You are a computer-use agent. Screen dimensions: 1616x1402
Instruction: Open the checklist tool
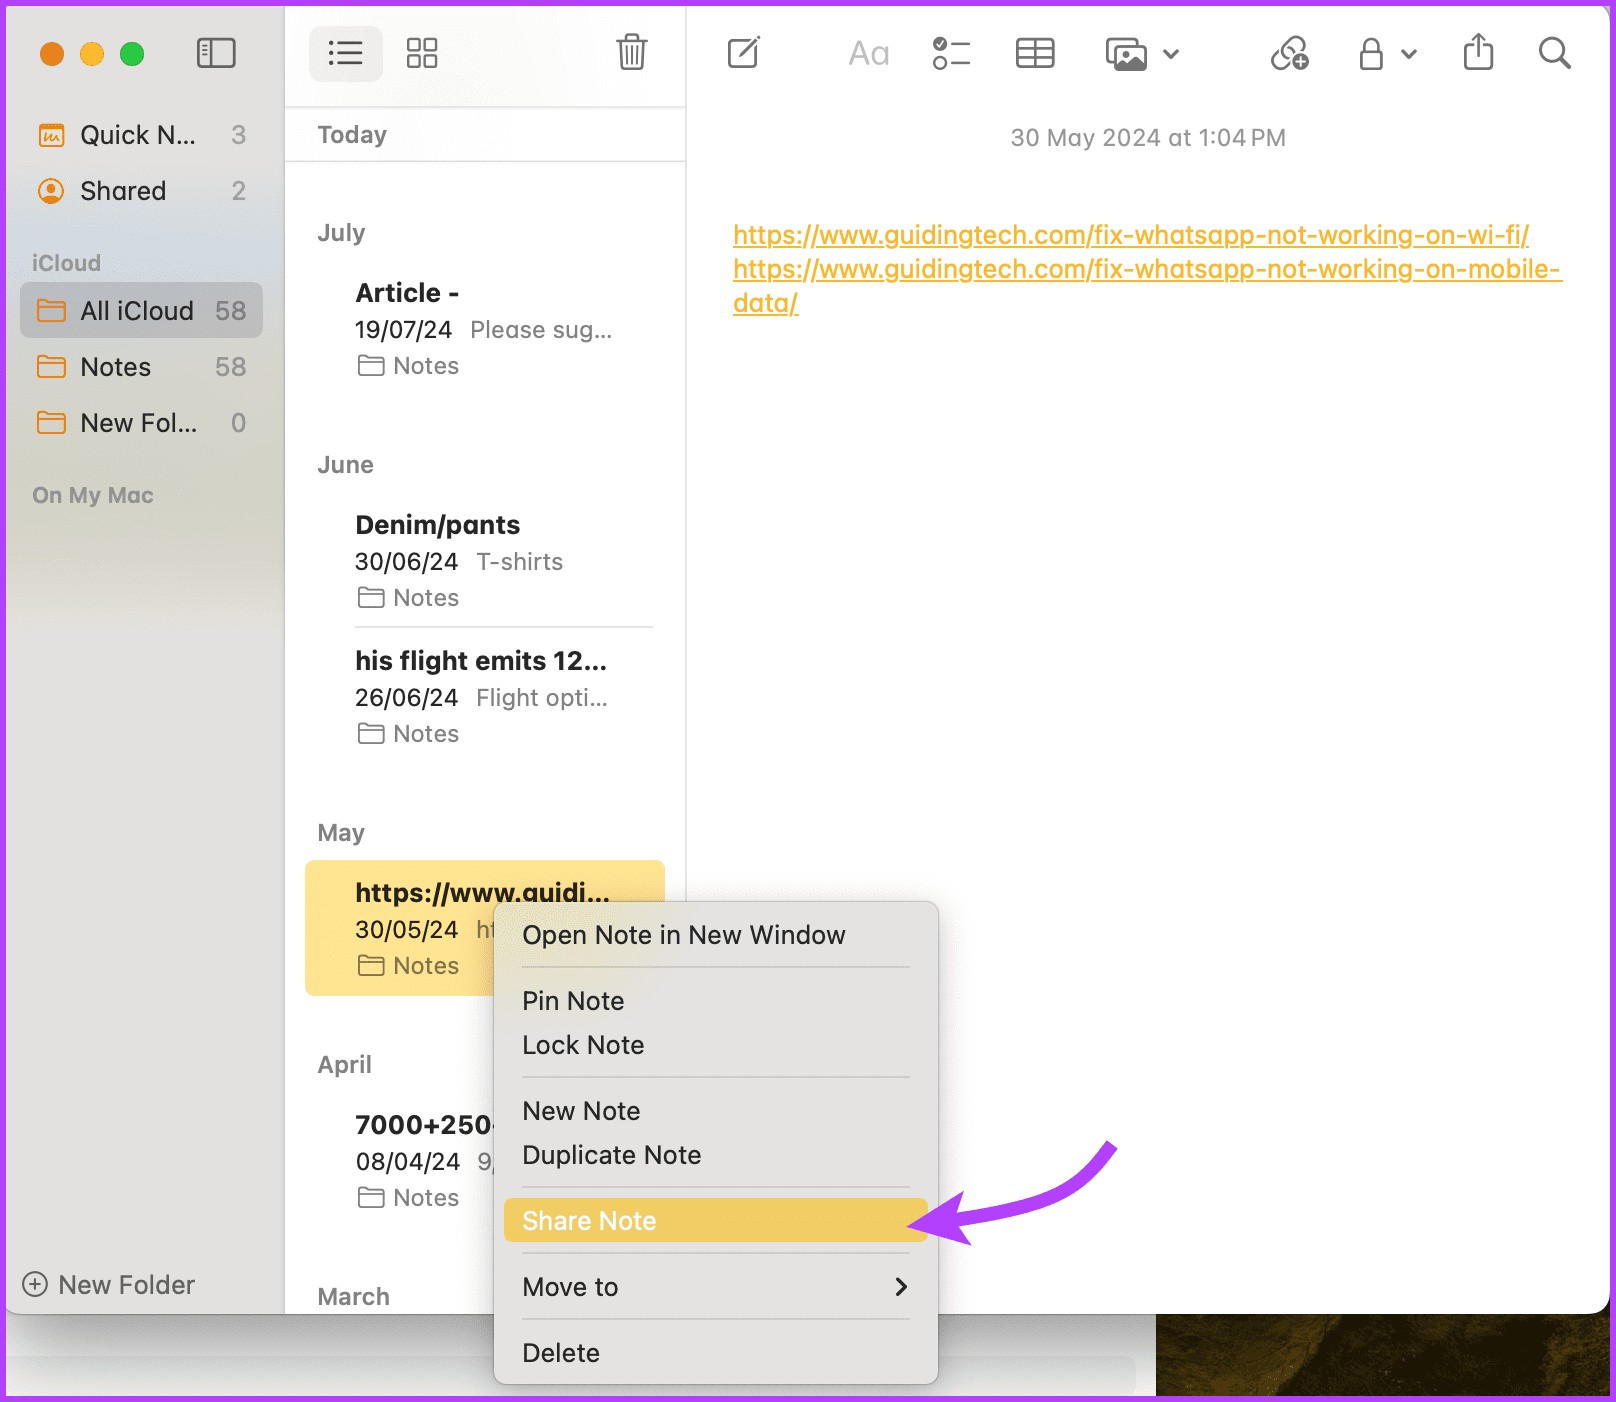(951, 53)
